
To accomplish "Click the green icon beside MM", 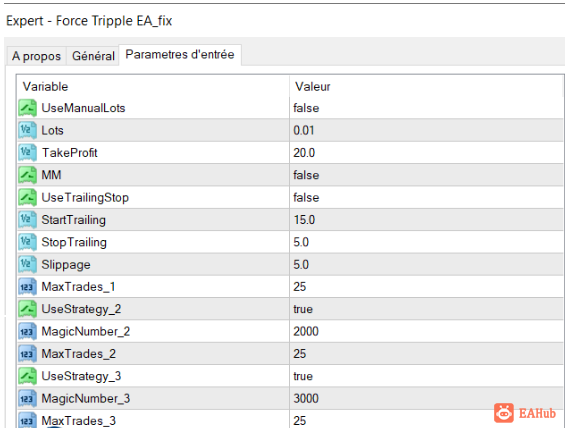I will point(27,175).
